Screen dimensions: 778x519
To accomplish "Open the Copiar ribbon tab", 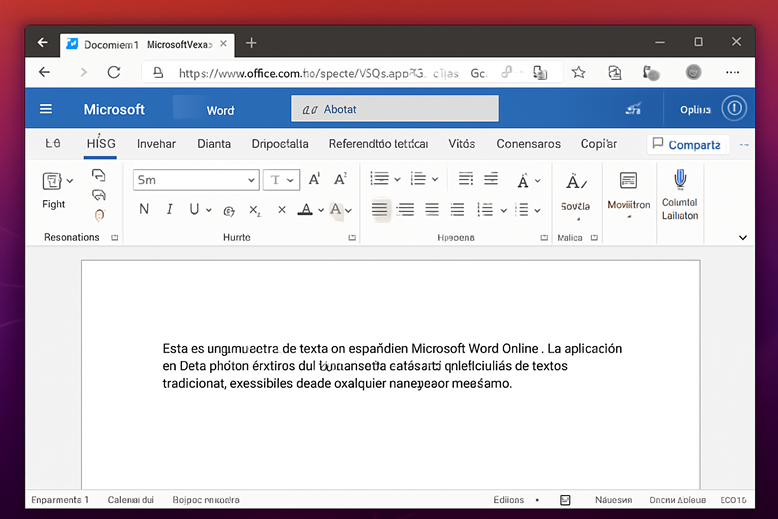I will tap(599, 144).
